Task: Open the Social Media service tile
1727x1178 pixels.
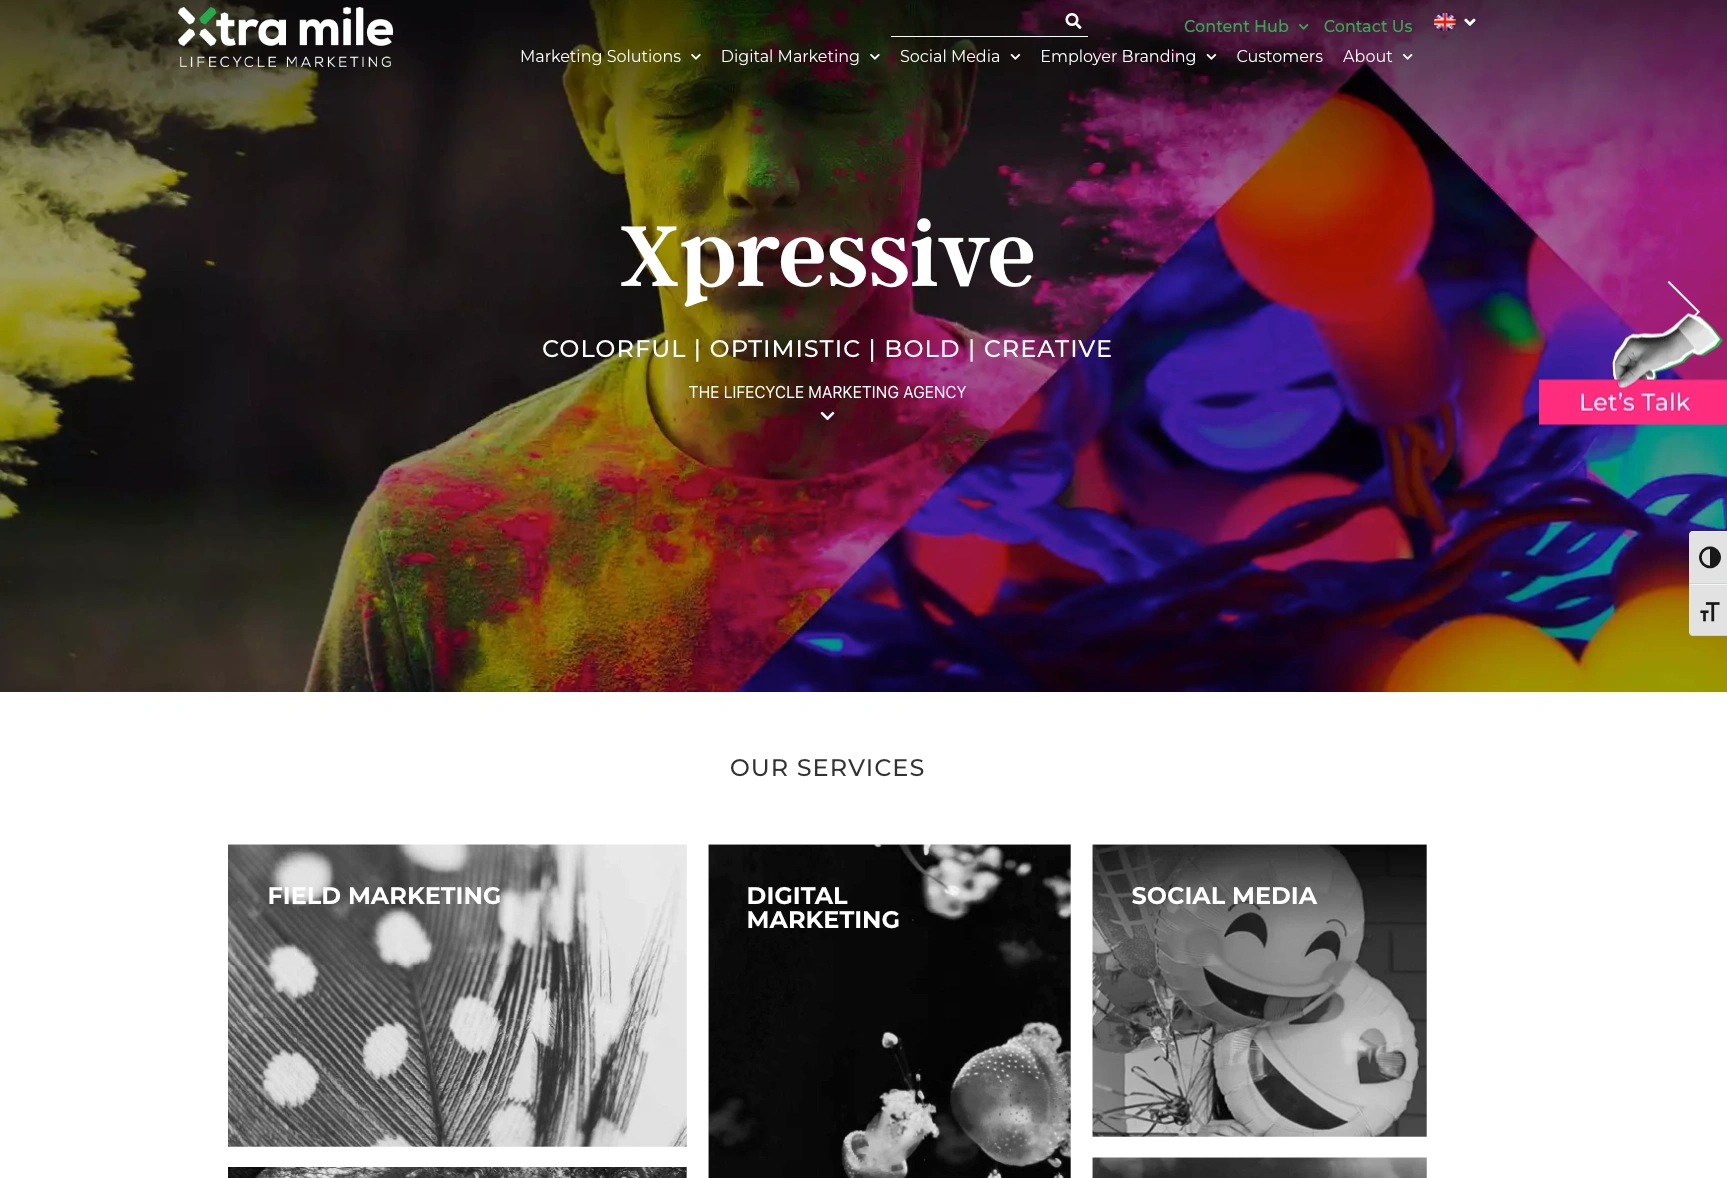Action: [1259, 990]
